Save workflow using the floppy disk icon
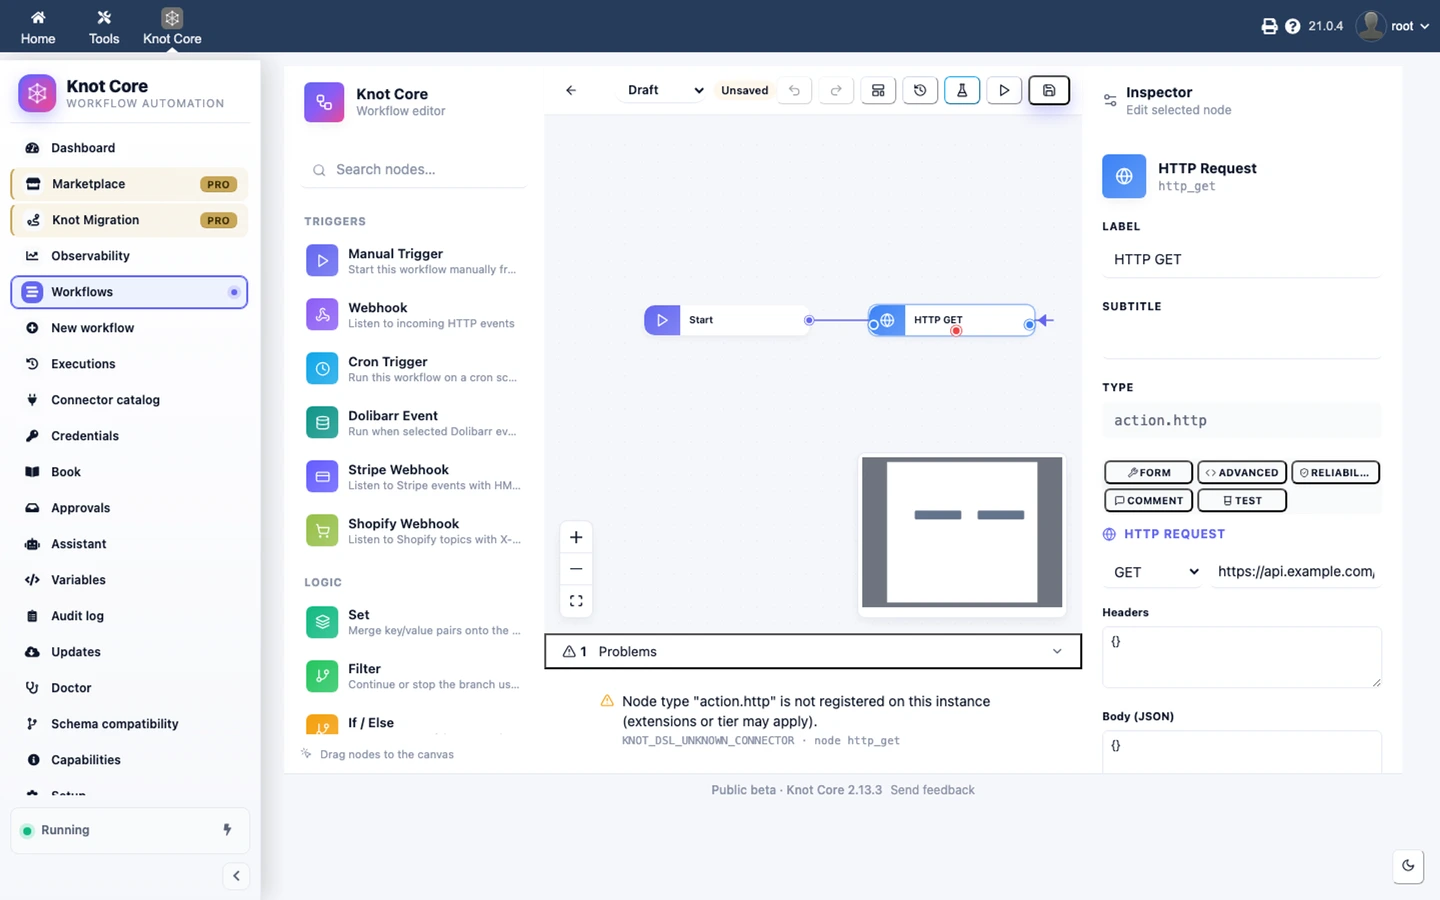1440x900 pixels. click(1049, 90)
